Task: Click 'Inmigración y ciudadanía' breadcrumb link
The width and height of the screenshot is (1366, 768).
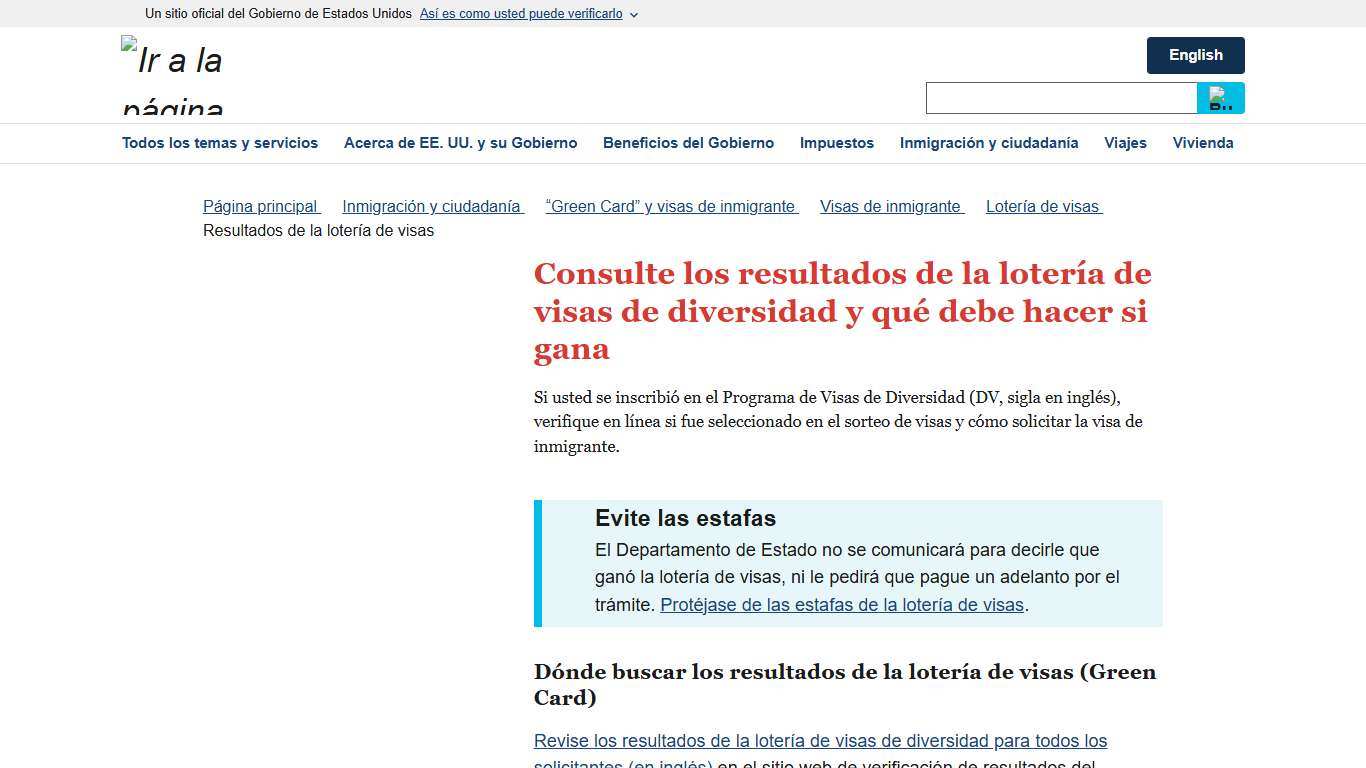Action: [432, 206]
